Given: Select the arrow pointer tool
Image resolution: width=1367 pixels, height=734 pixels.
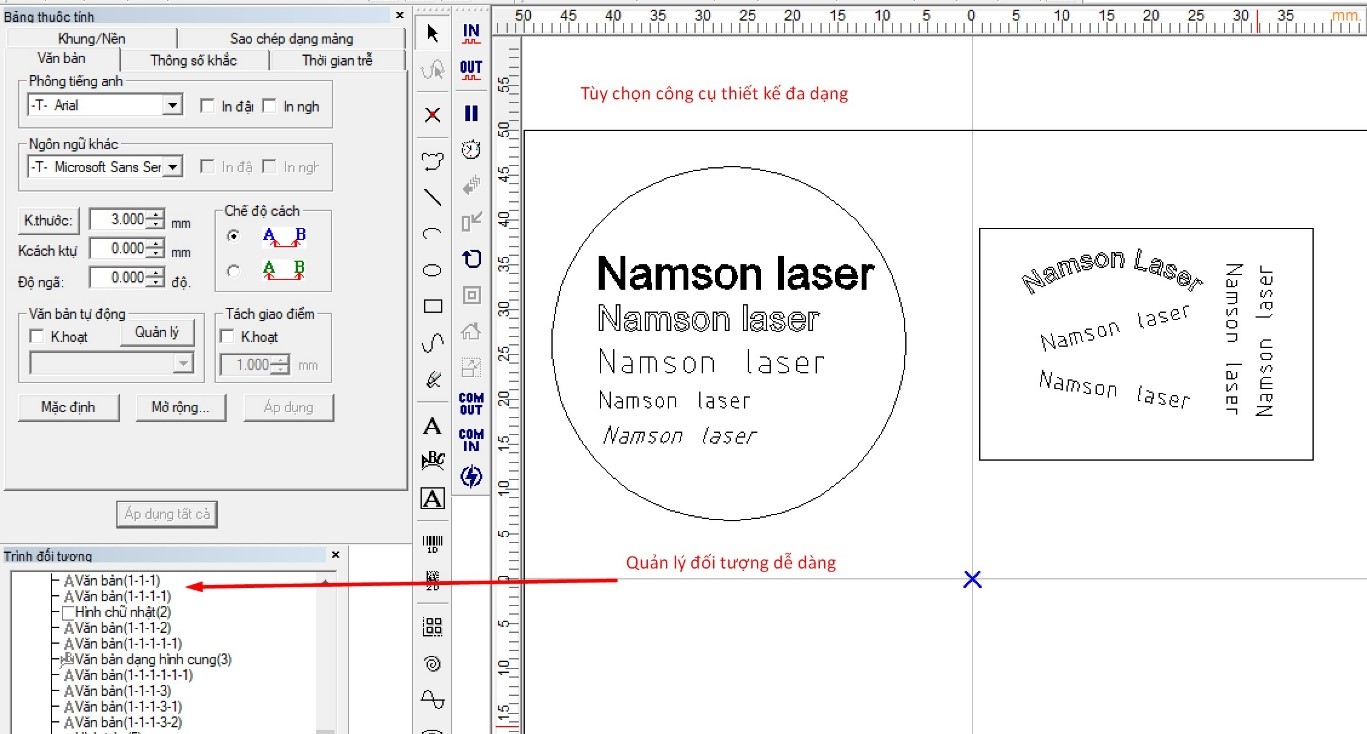Looking at the screenshot, I should click(432, 33).
